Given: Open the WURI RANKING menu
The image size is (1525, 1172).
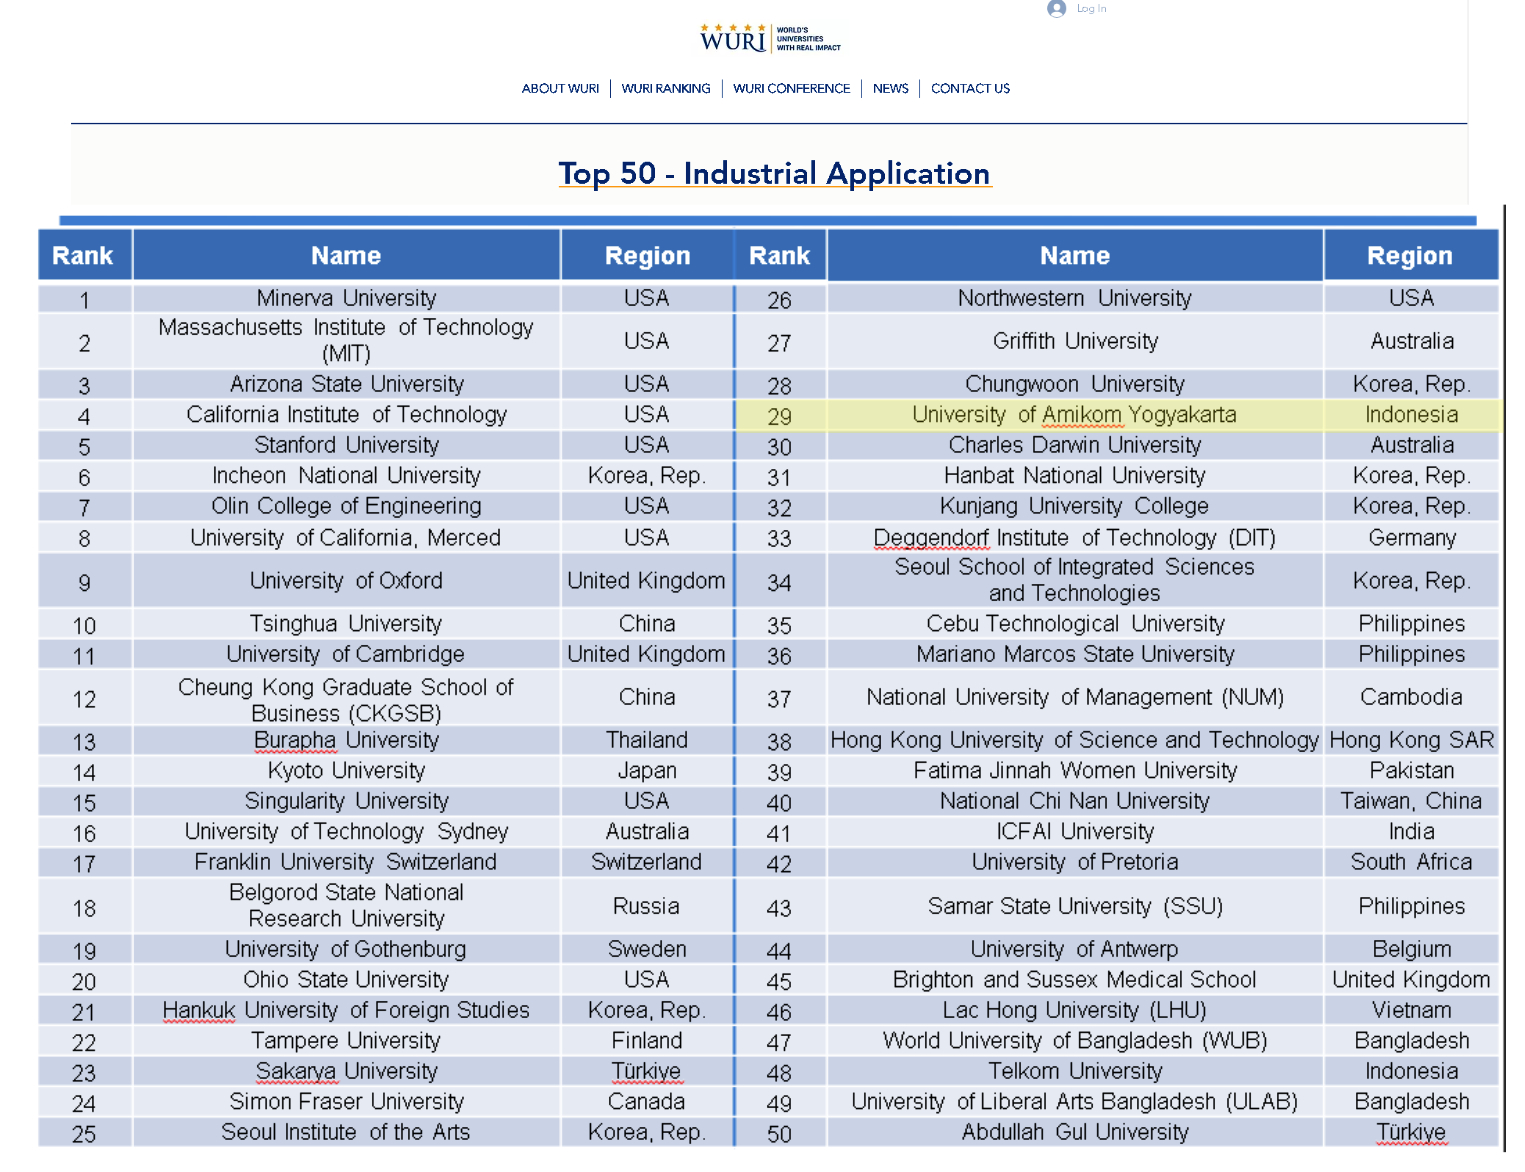Looking at the screenshot, I should (x=666, y=89).
